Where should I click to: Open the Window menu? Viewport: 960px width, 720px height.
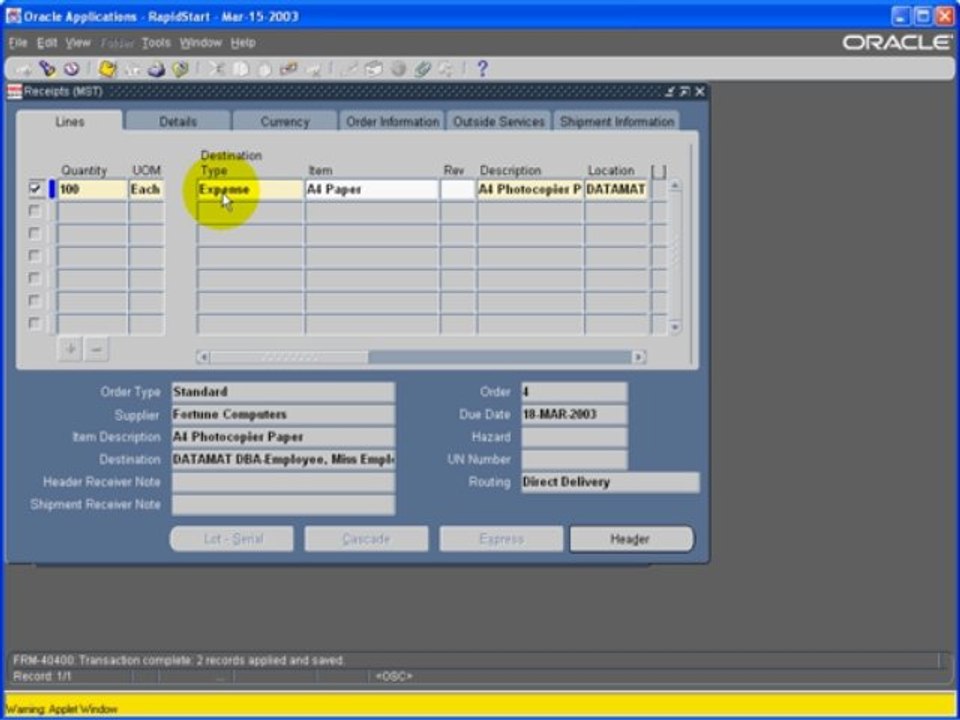pyautogui.click(x=201, y=43)
